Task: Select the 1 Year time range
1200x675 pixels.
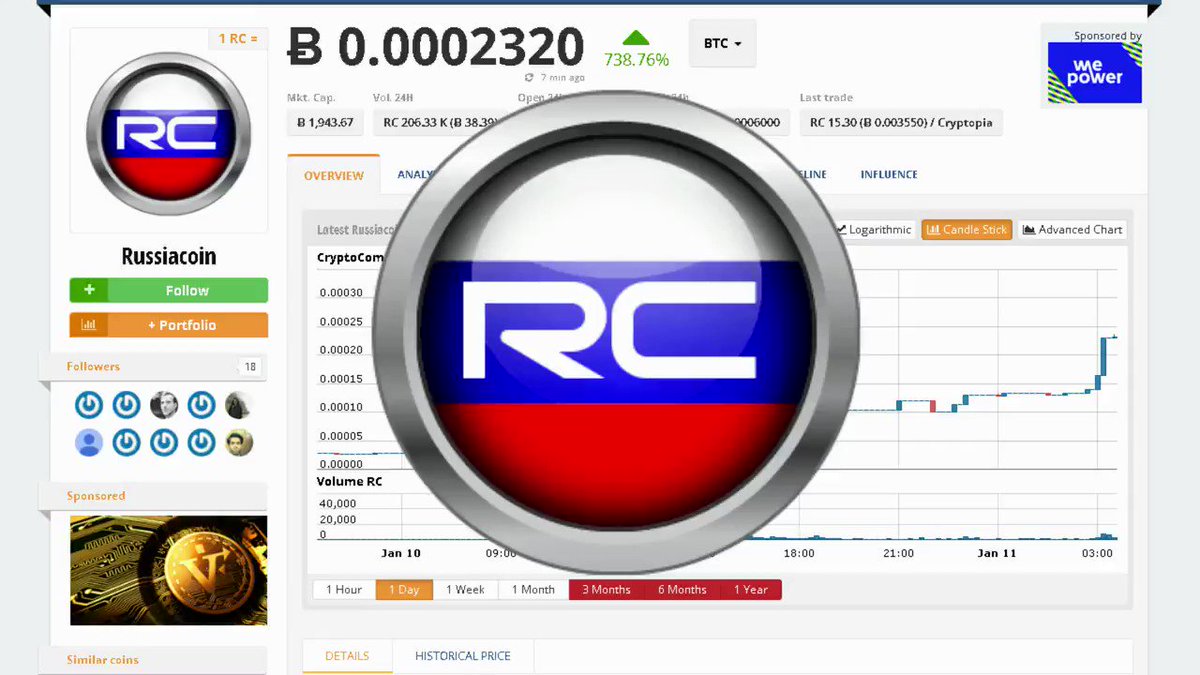Action: tap(750, 589)
